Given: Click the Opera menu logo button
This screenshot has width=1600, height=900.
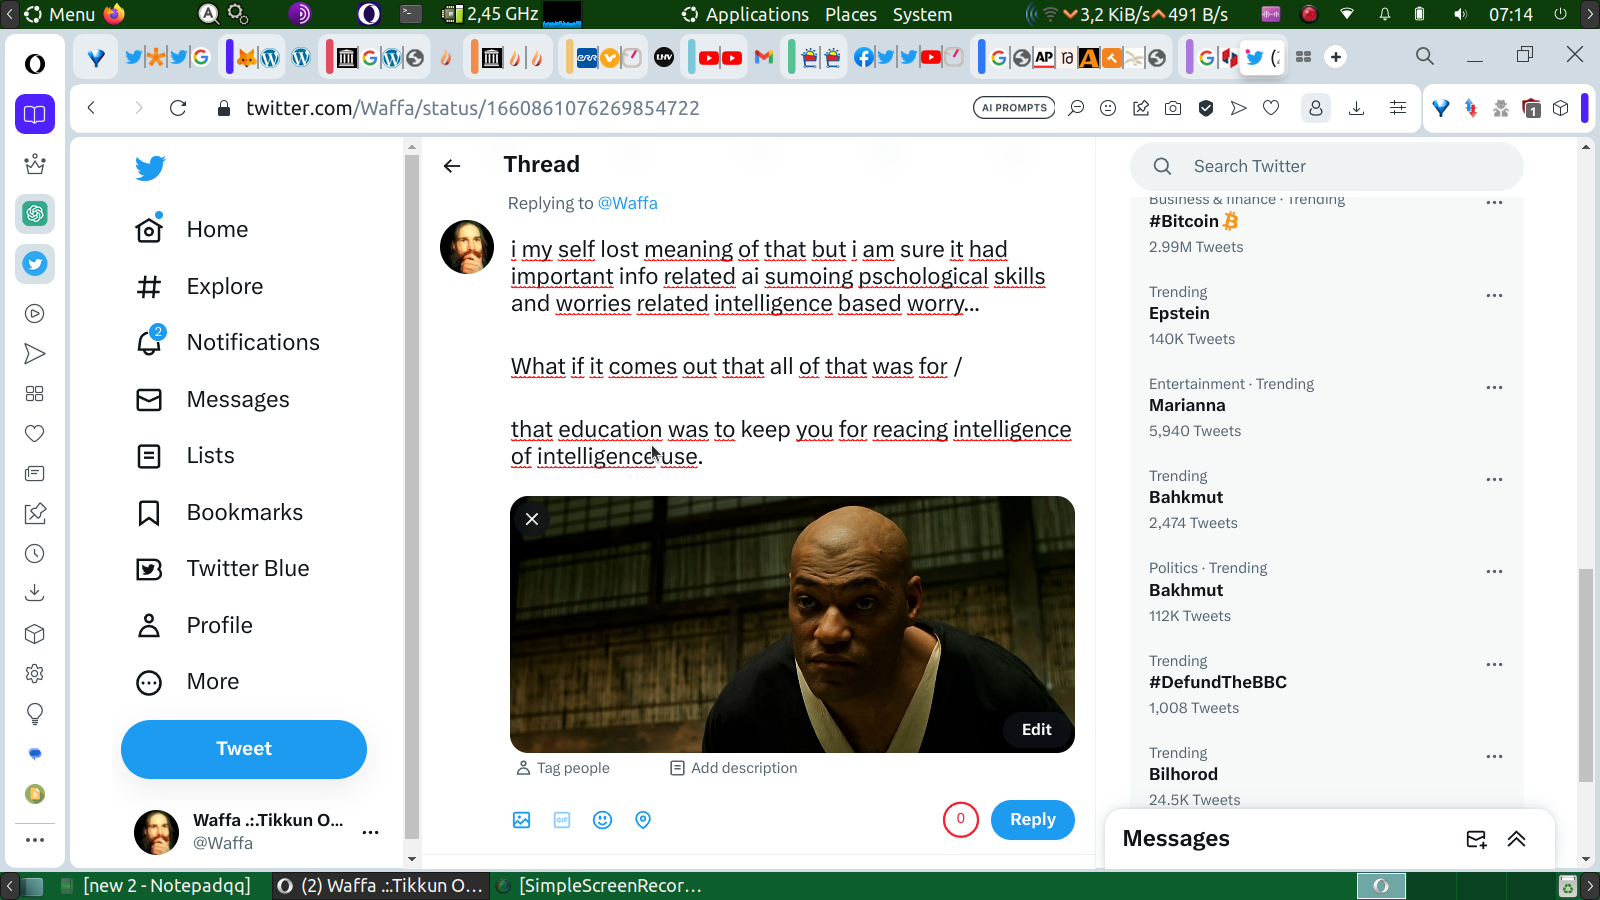Looking at the screenshot, I should point(35,63).
